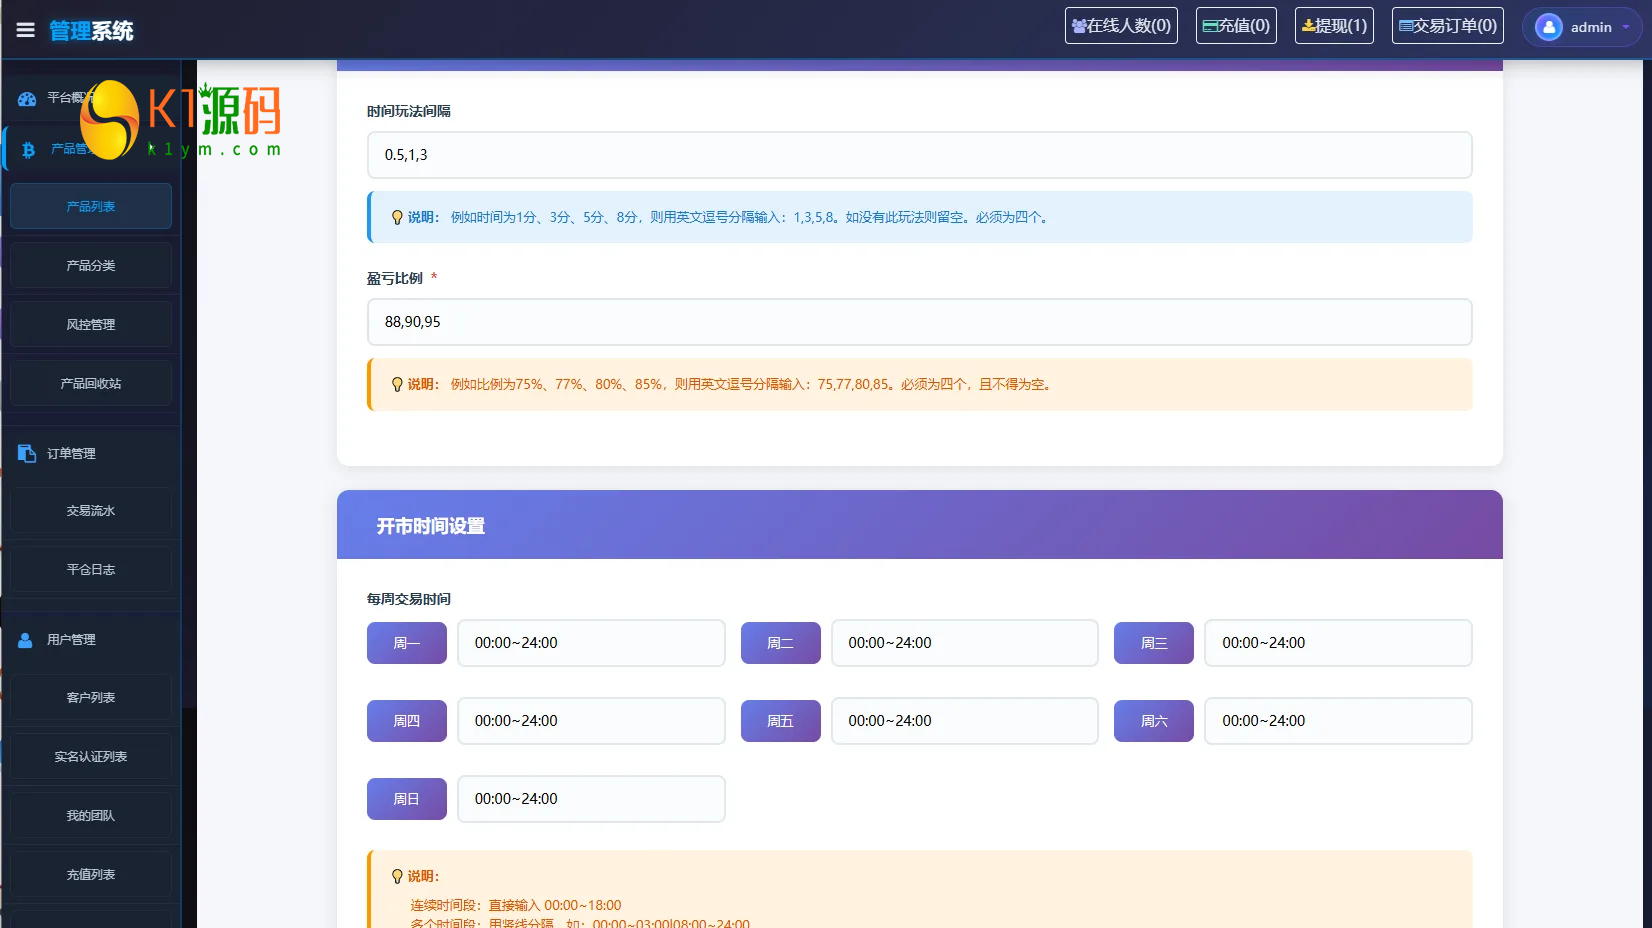
Task: Open the online users 在线人数(0) button
Action: (1121, 26)
